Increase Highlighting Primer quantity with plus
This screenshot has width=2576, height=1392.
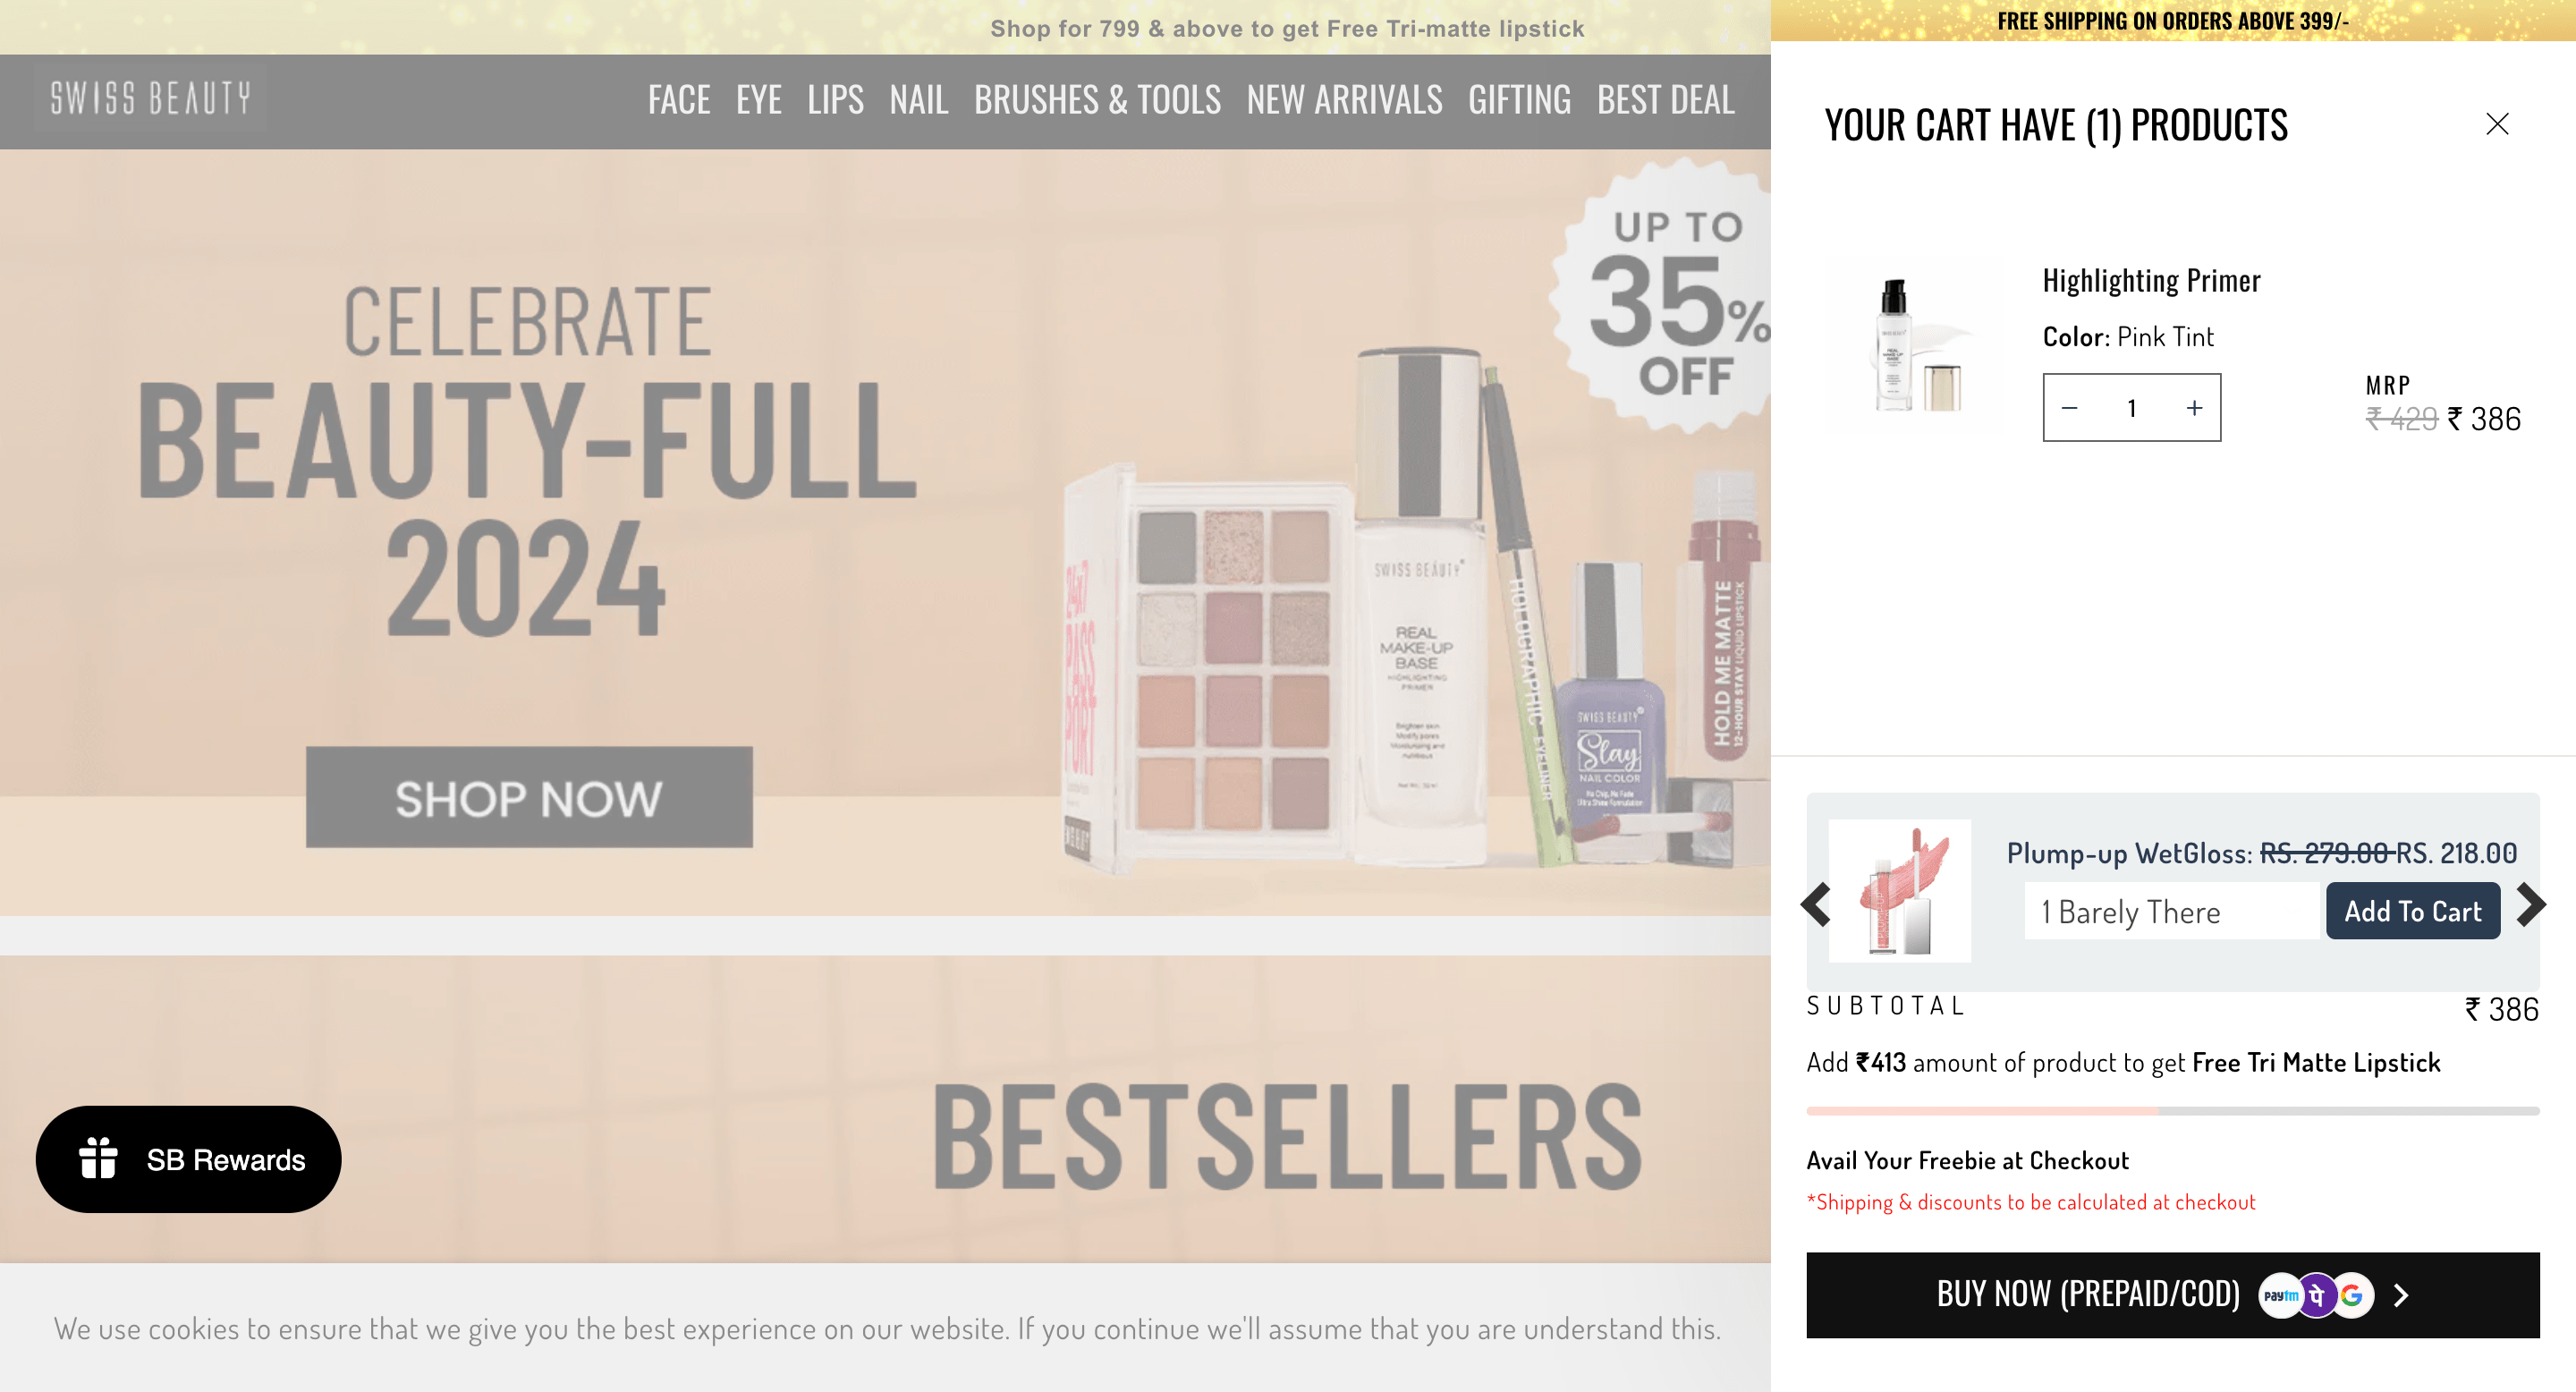click(x=2194, y=408)
